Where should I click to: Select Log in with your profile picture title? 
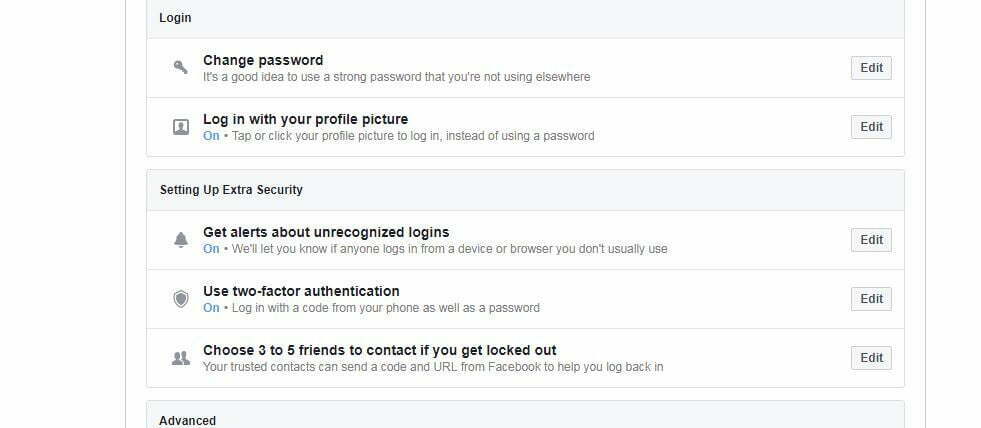click(x=305, y=119)
